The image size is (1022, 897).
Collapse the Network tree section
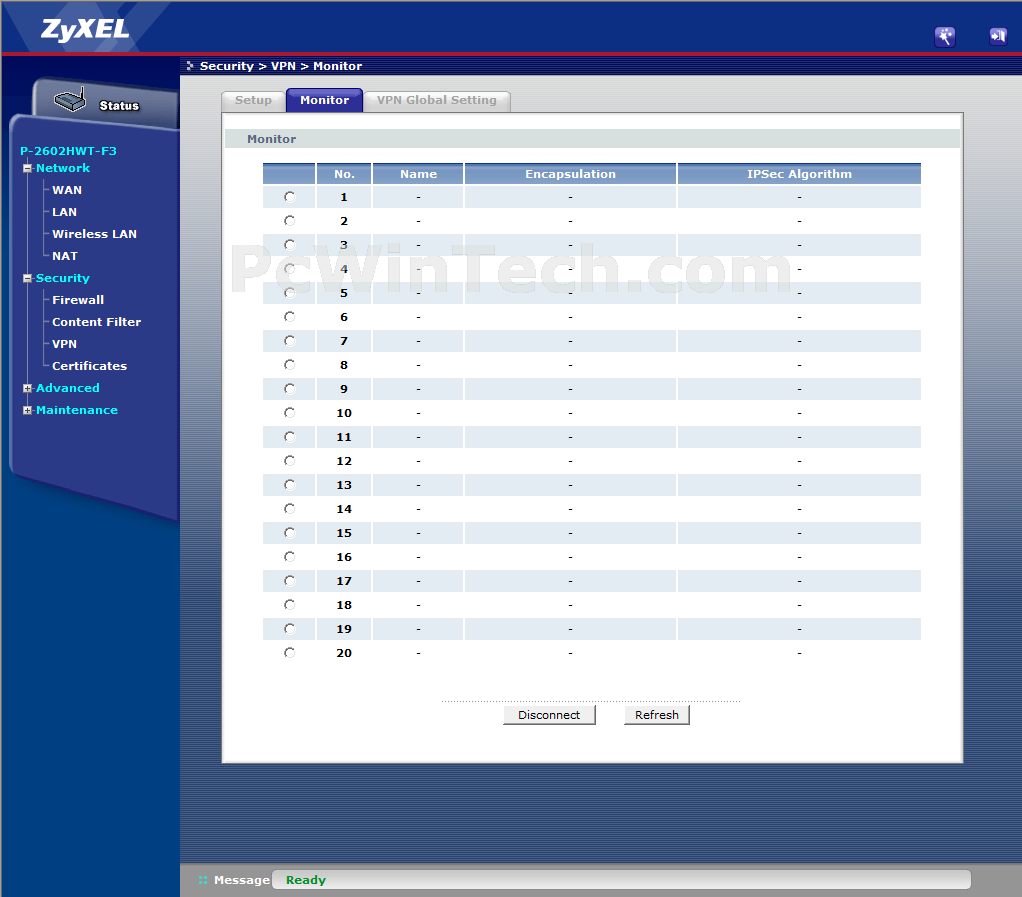[x=27, y=168]
